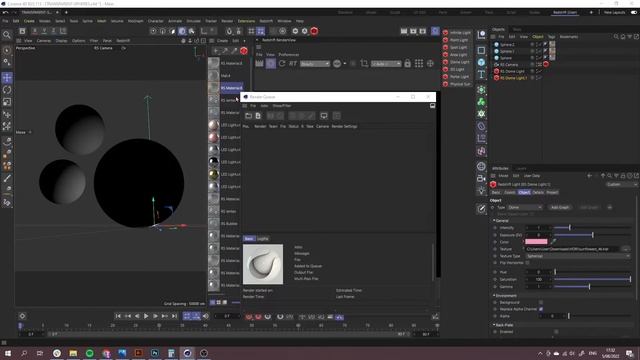Click the Light bulb object icon in right palette
Image resolution: width=640 pixels, height=360 pixels.
point(481,191)
